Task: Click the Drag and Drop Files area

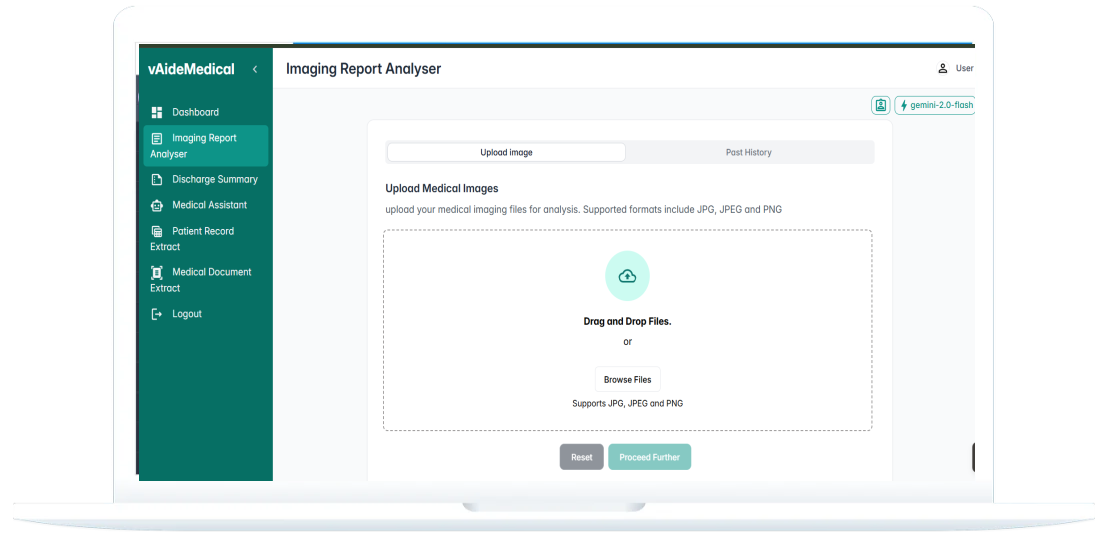Action: pyautogui.click(x=627, y=322)
